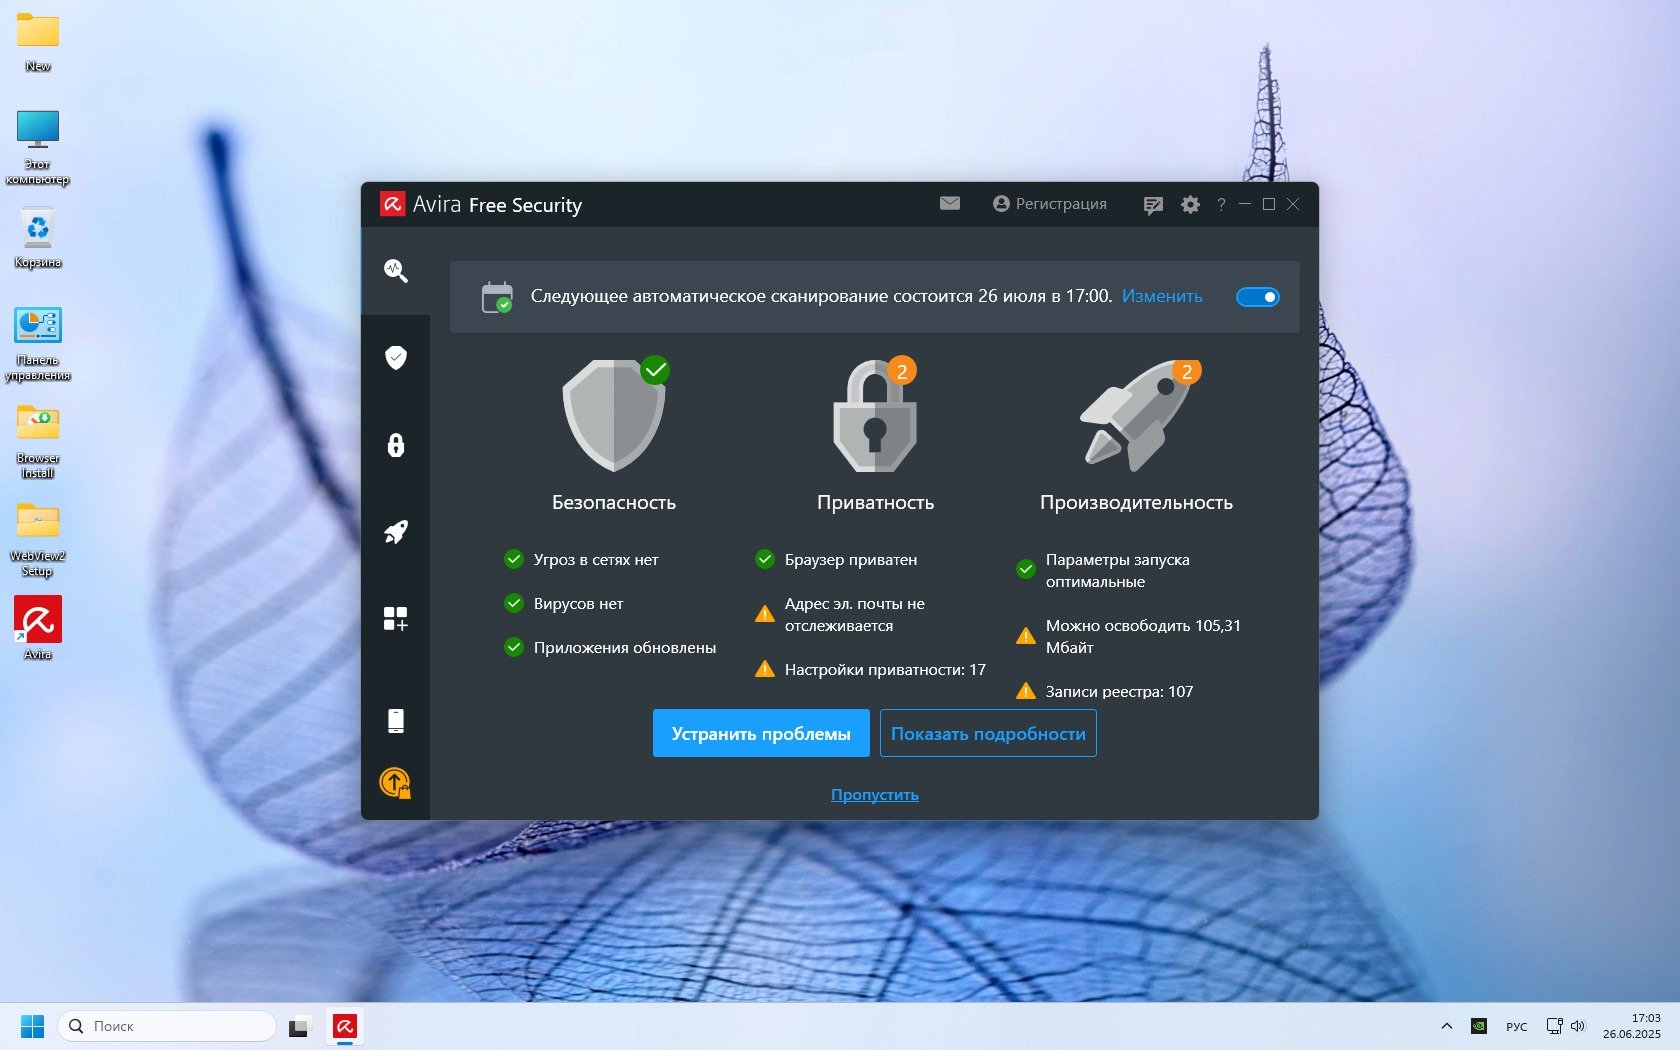Screen dimensions: 1680x1050
Task: Select the WebView2 Setup desktop folder
Action: 38,539
